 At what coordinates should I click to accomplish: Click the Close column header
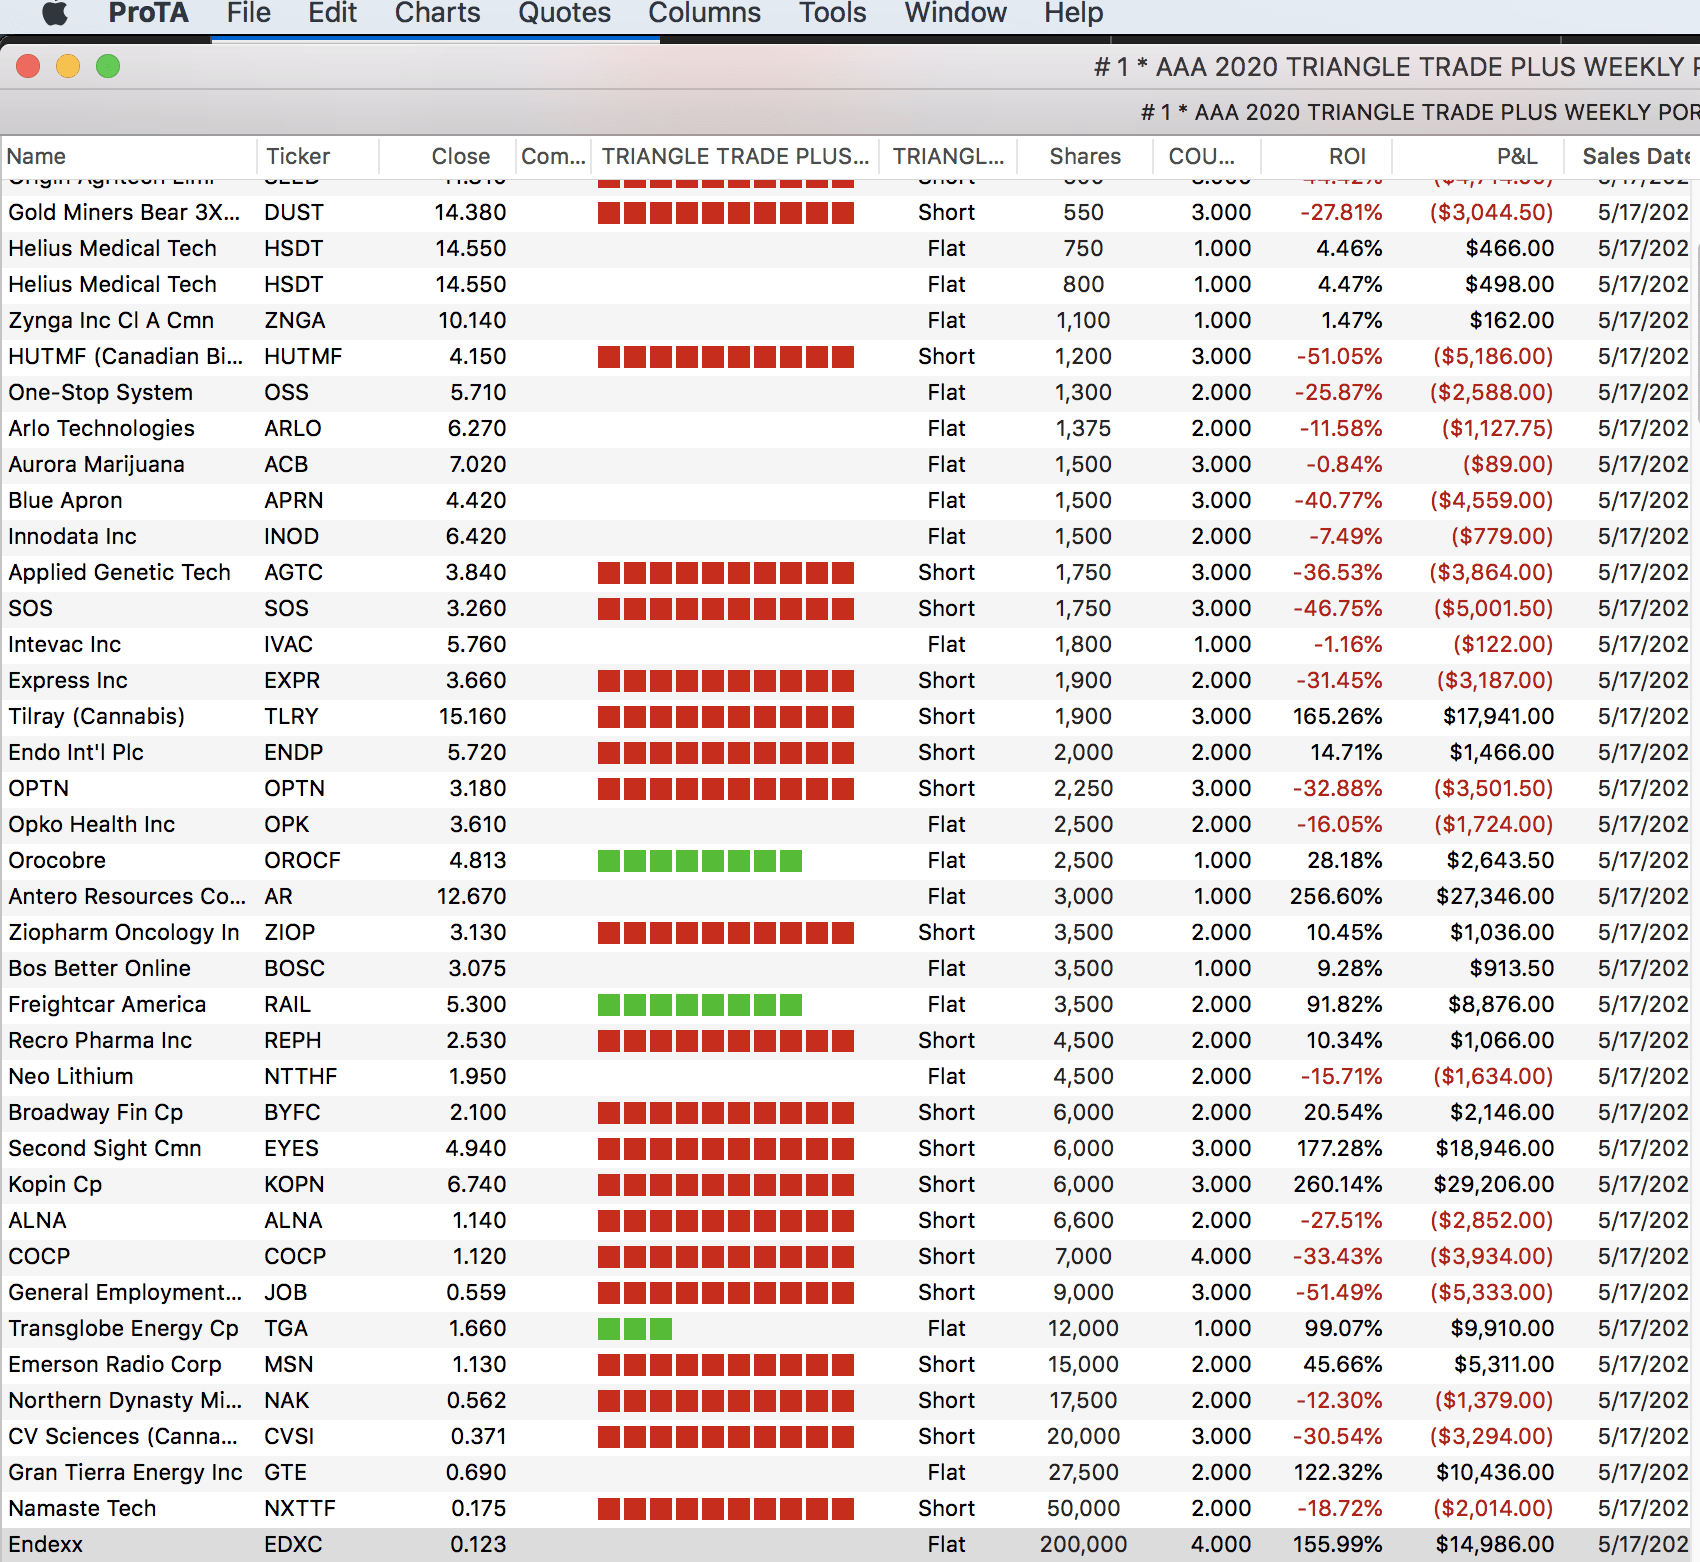460,156
